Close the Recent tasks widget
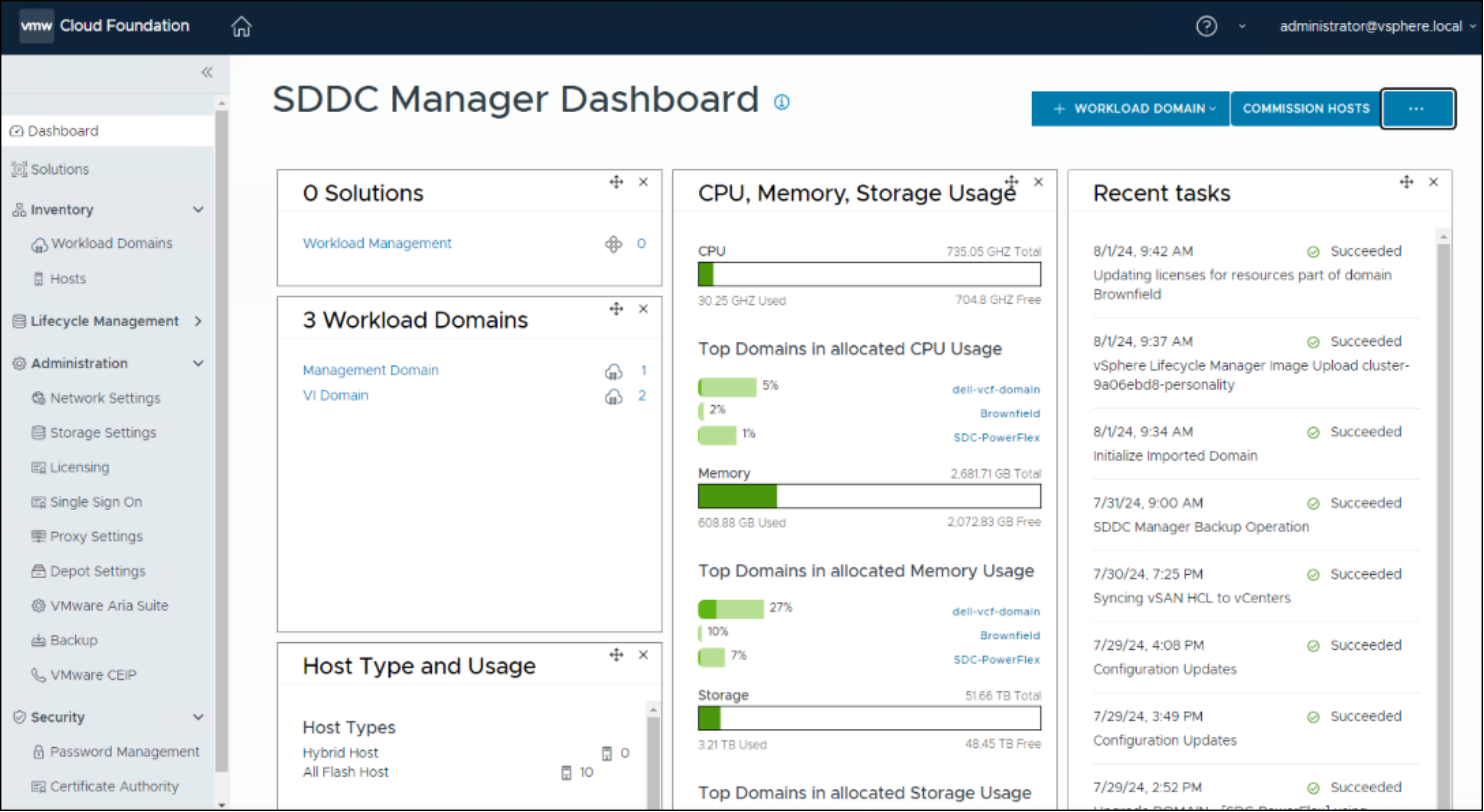This screenshot has height=812, width=1484. 1433,182
